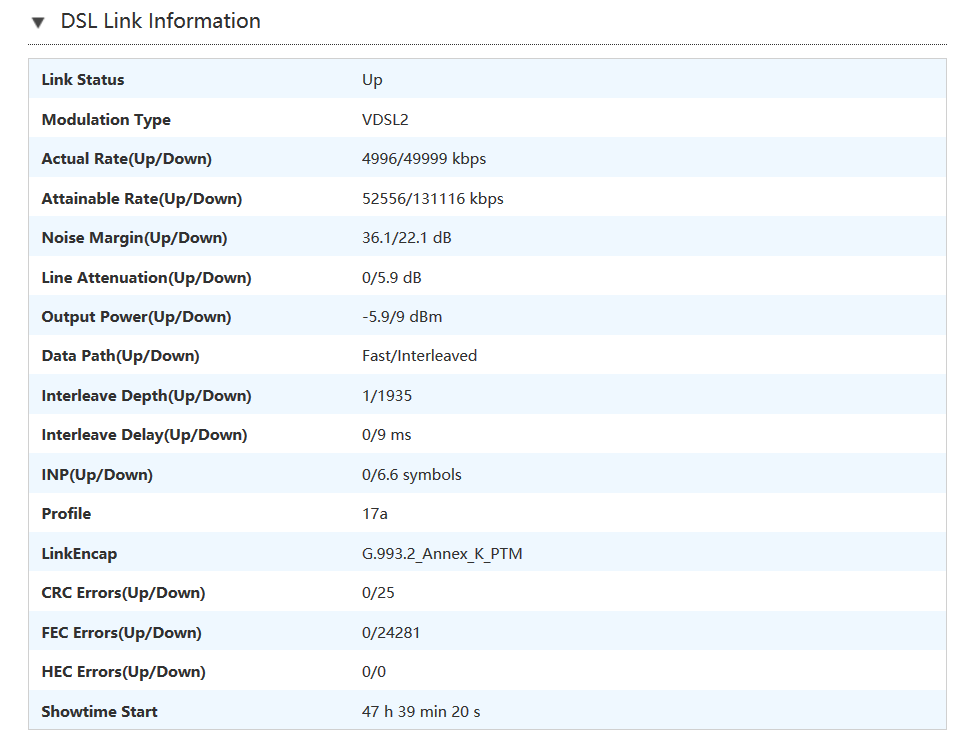Click the DSL Link Information heading
Image resolution: width=955 pixels, height=733 pixels.
160,21
